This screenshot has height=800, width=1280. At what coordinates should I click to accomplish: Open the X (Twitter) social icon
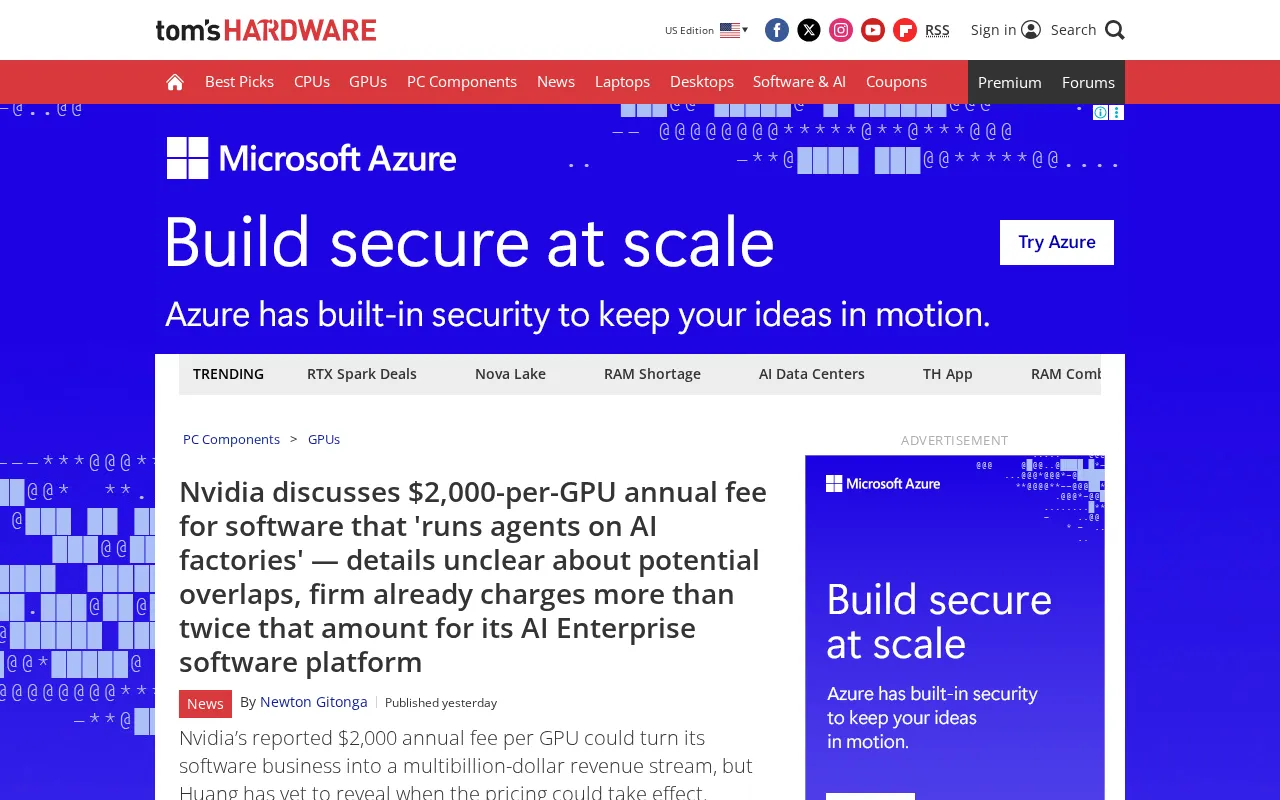tap(809, 30)
